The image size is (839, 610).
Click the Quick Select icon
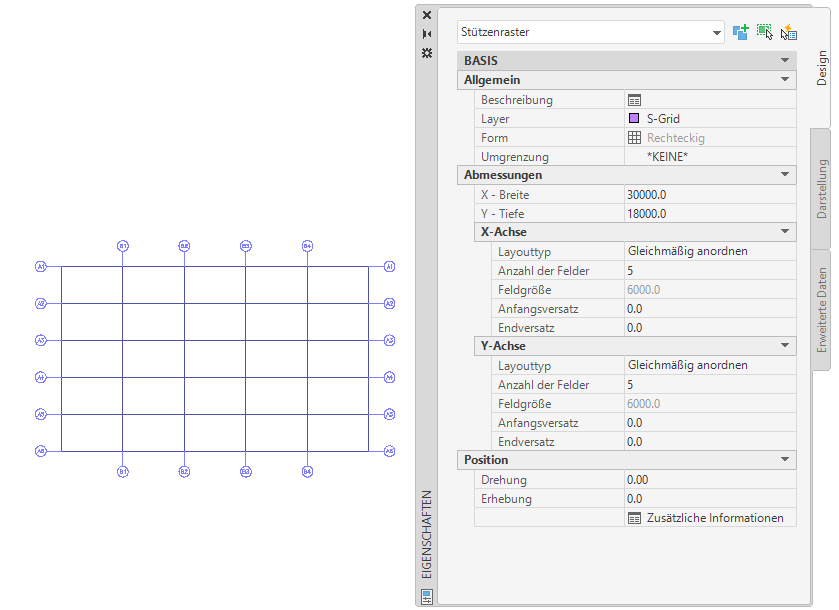point(789,32)
